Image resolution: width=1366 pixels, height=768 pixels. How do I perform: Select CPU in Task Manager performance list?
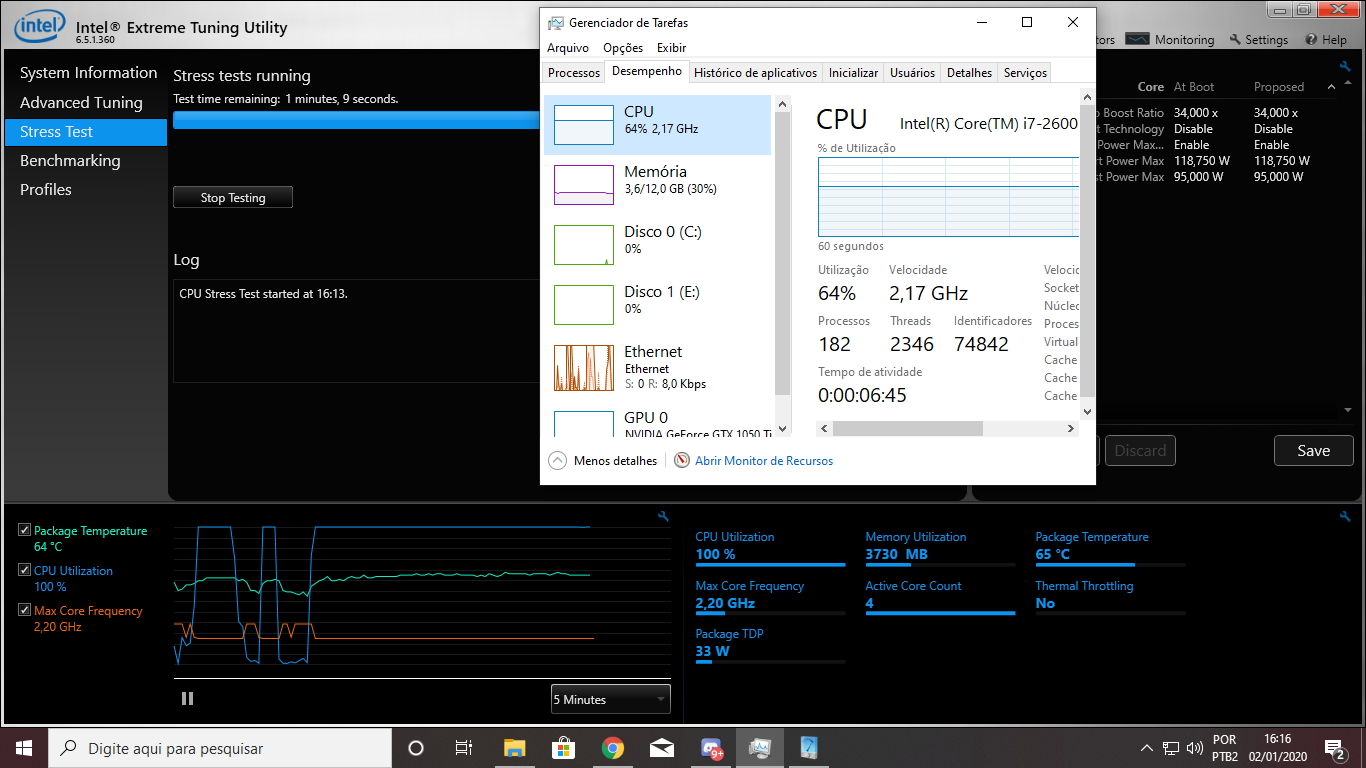(657, 125)
